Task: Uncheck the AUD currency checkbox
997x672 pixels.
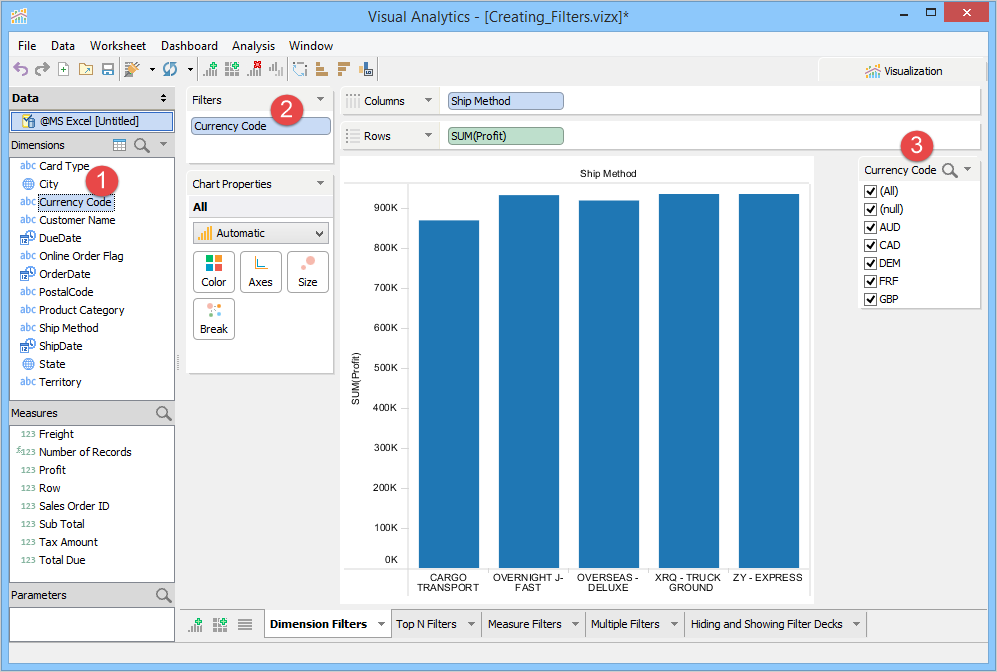Action: pyautogui.click(x=870, y=227)
